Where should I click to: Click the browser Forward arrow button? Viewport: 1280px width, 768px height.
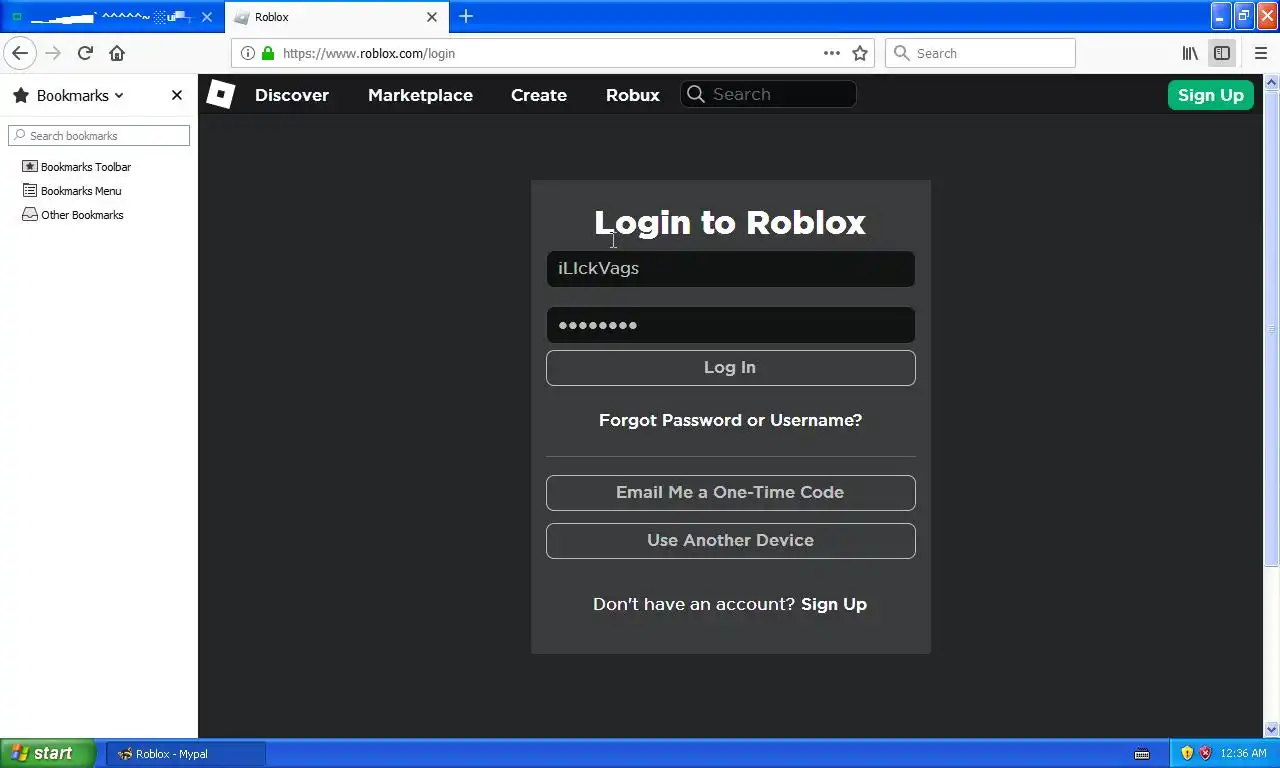(x=53, y=53)
